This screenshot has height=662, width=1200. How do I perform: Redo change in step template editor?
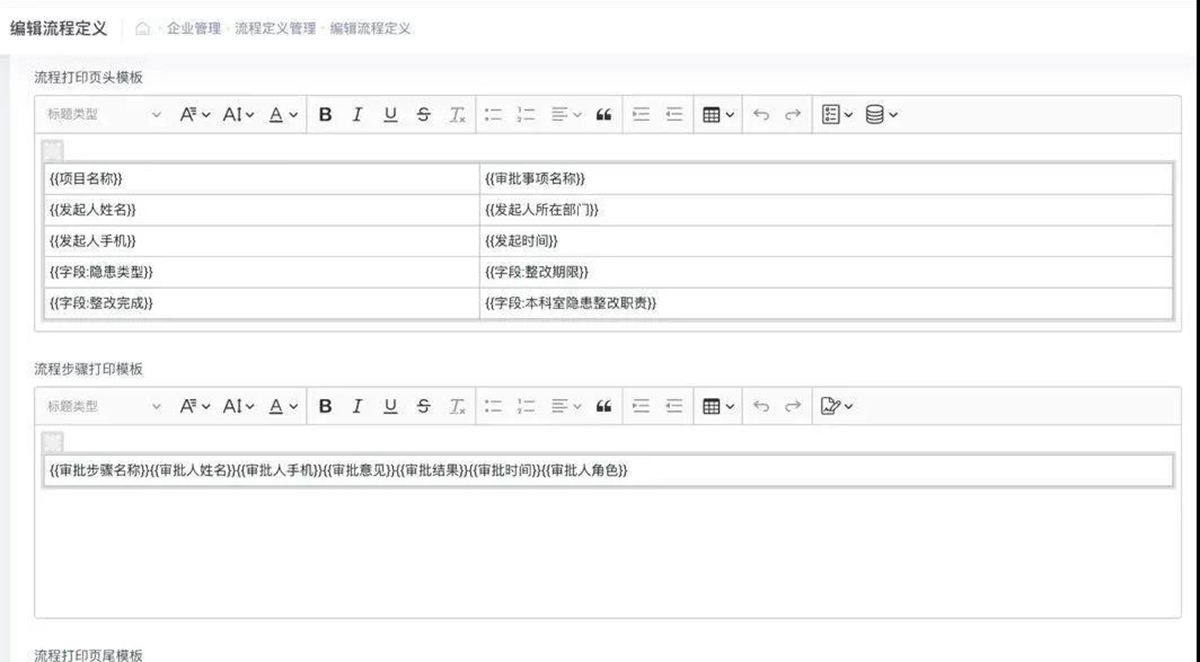point(793,406)
